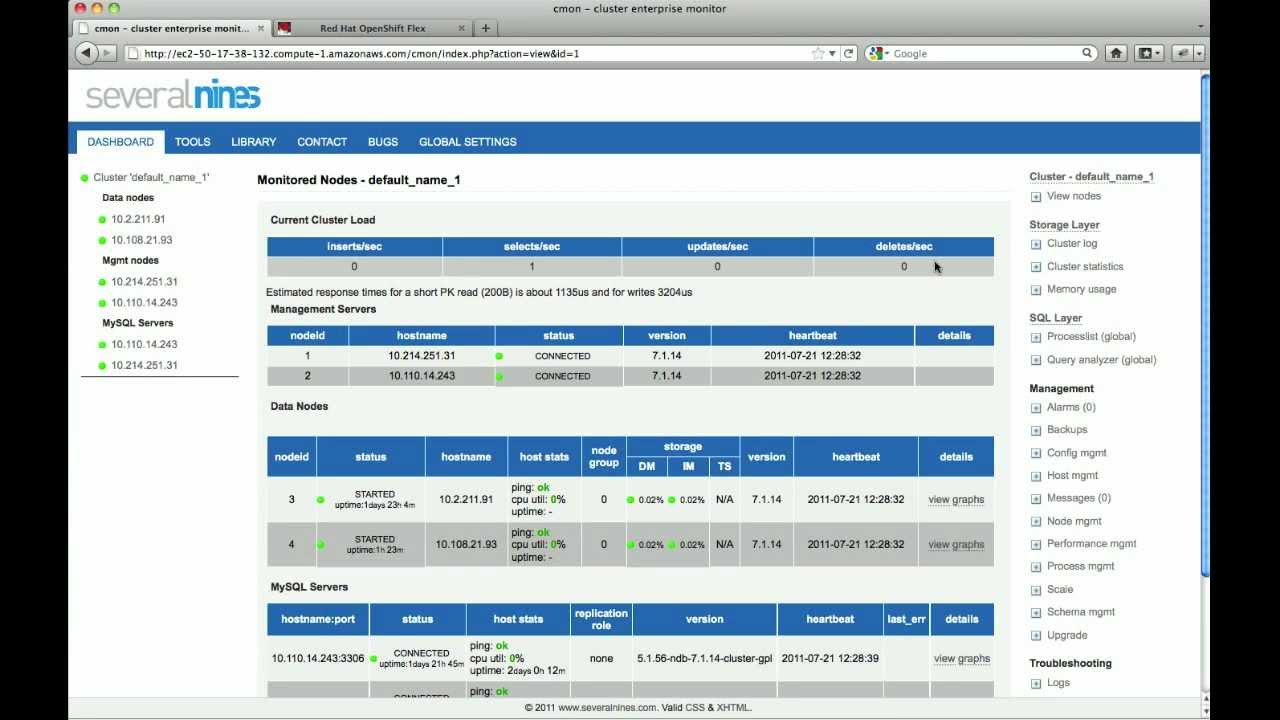Select 10.110.14.243 under MySQL Servers in sidebar
Viewport: 1280px width, 720px height.
coord(144,344)
